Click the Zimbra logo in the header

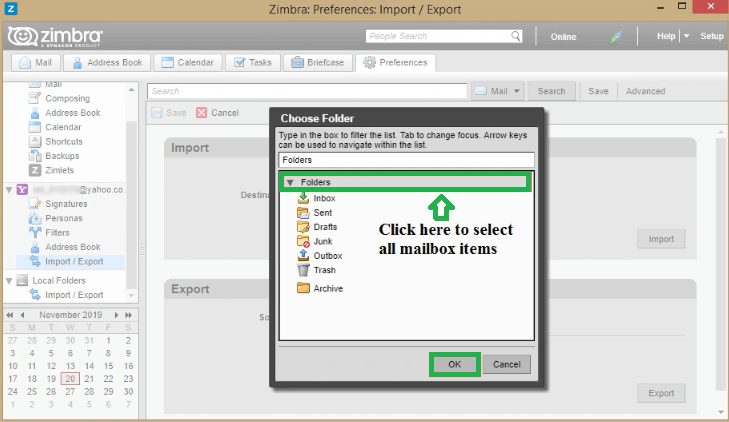[x=55, y=36]
